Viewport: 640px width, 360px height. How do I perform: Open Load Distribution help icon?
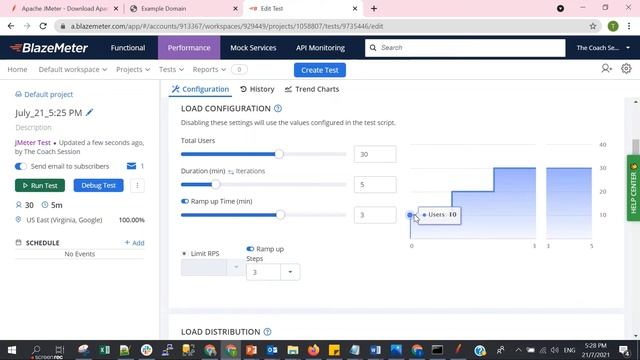click(x=267, y=332)
